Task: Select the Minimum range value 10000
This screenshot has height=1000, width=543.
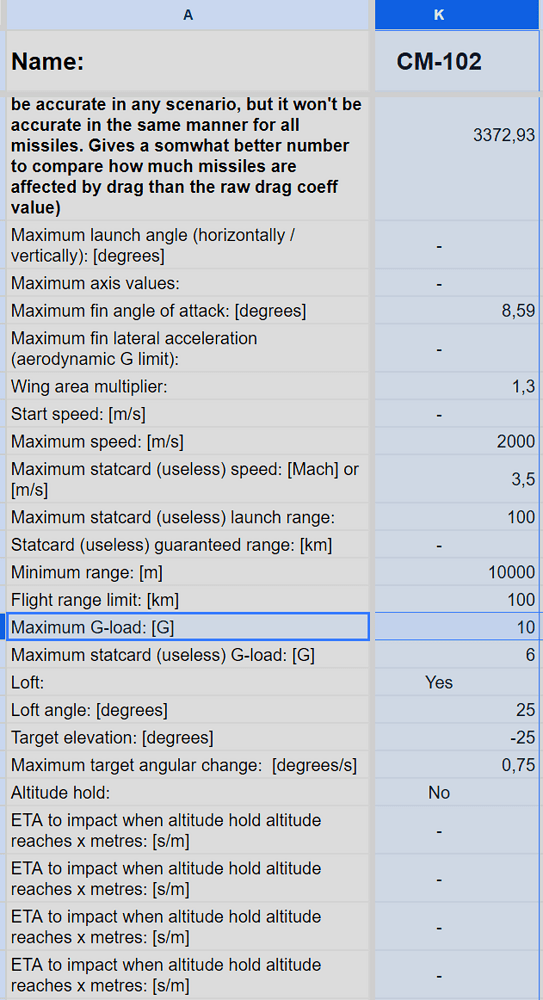Action: click(457, 572)
